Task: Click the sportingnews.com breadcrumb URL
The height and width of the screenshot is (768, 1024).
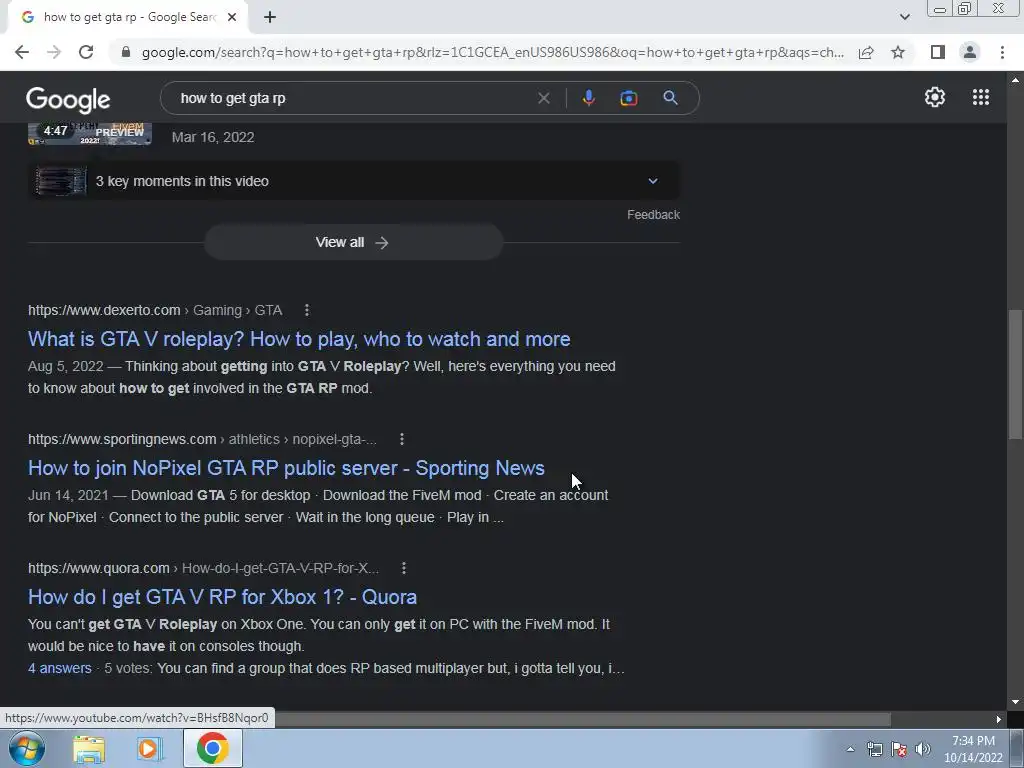Action: pos(202,440)
